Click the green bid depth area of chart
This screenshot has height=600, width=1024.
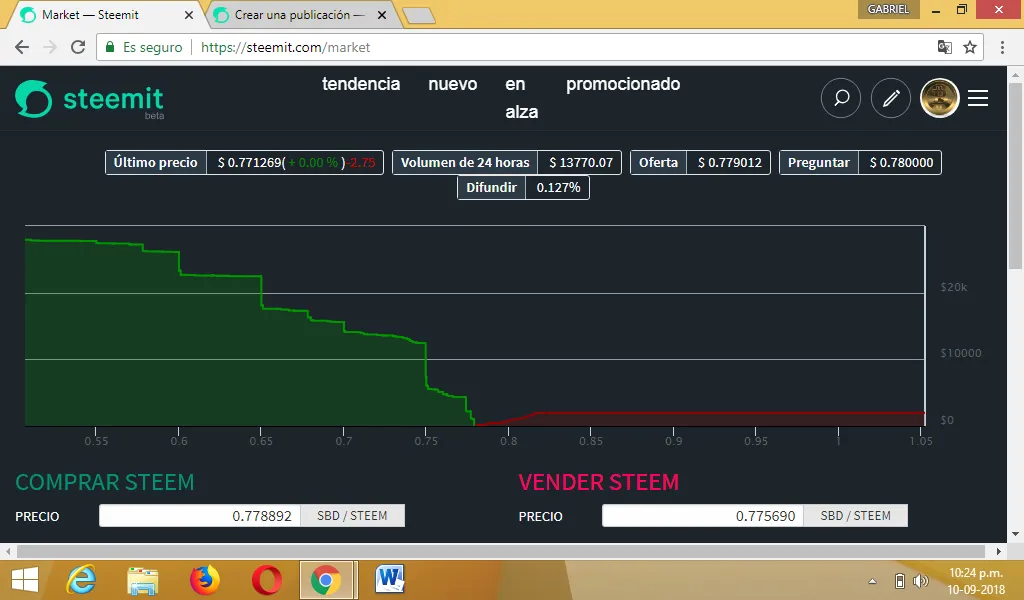tap(222, 353)
